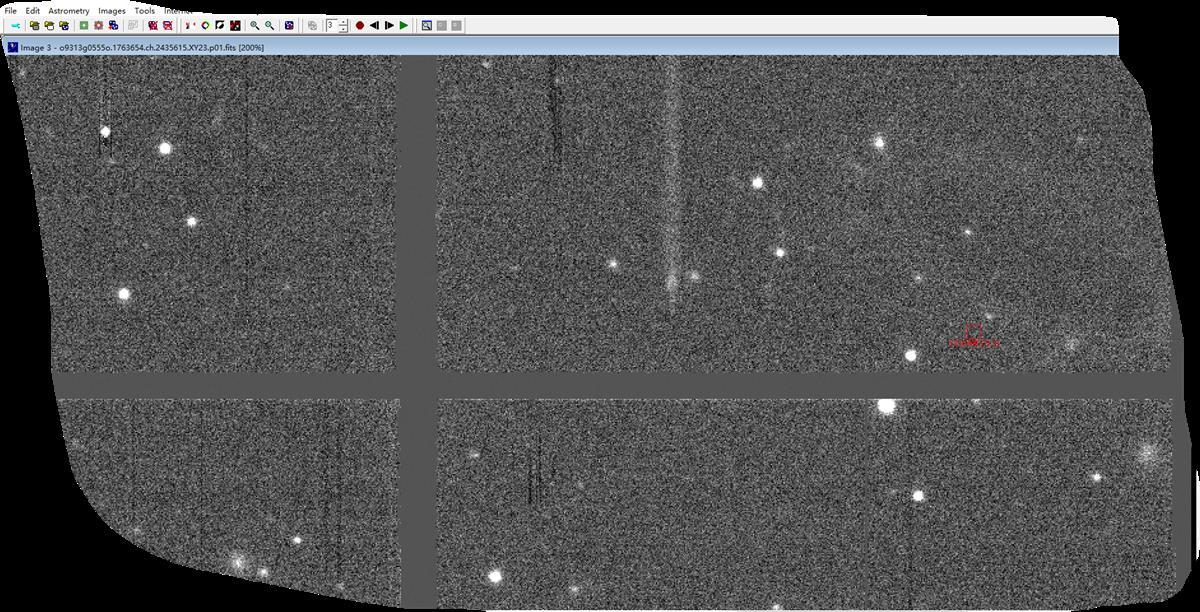The height and width of the screenshot is (612, 1200).
Task: Click the Zoom Out magnifier icon
Action: click(269, 25)
